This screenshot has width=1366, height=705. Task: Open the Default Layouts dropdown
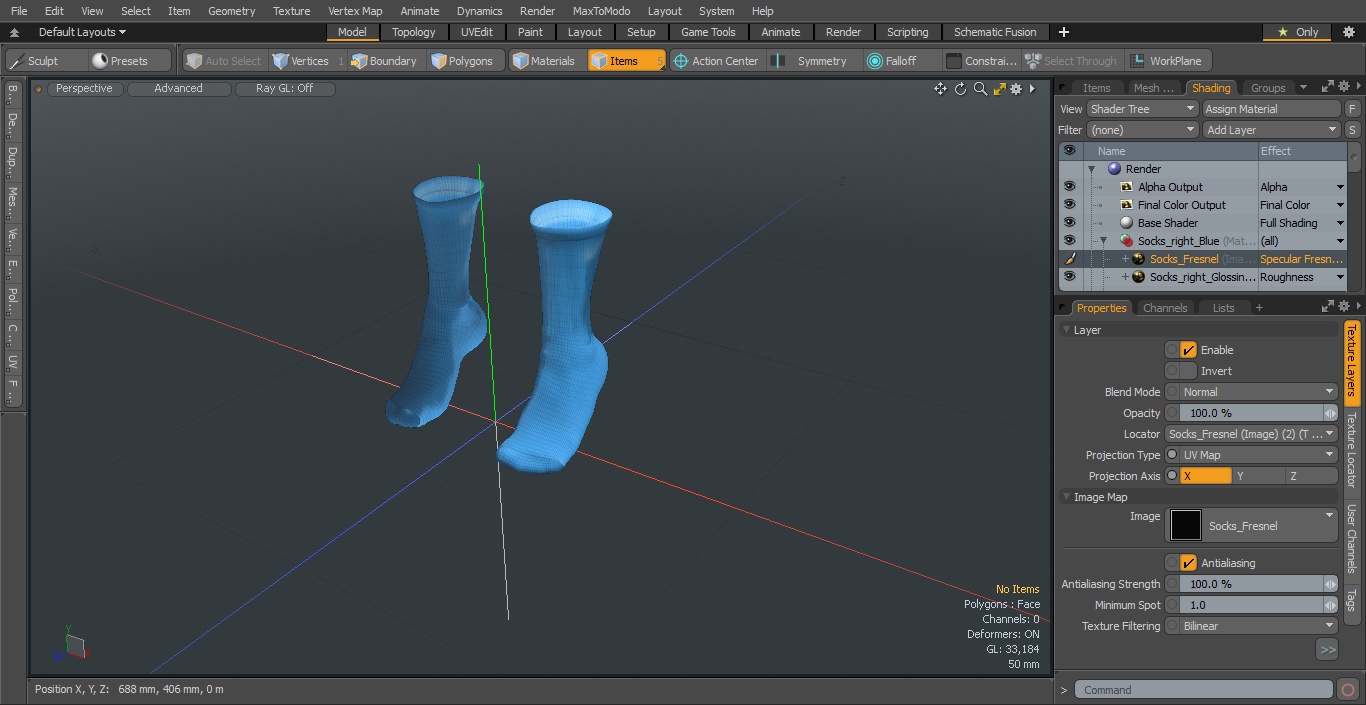click(x=82, y=32)
